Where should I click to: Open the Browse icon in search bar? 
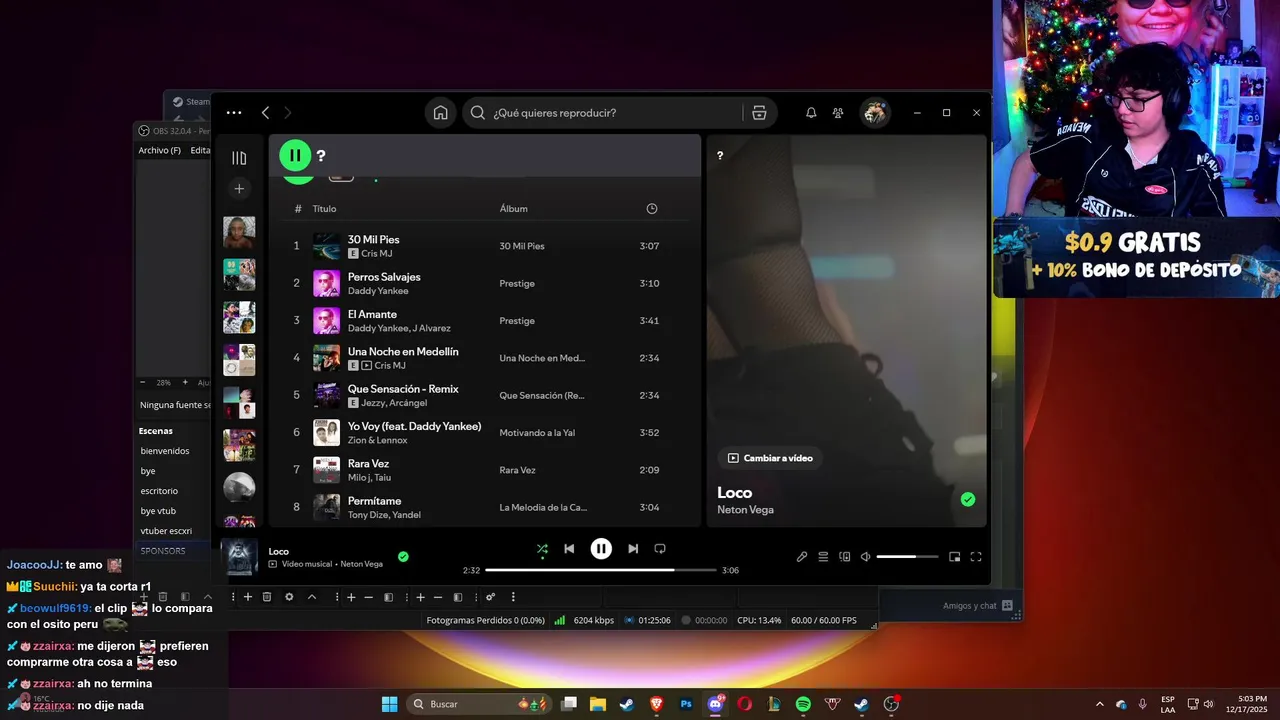point(759,113)
